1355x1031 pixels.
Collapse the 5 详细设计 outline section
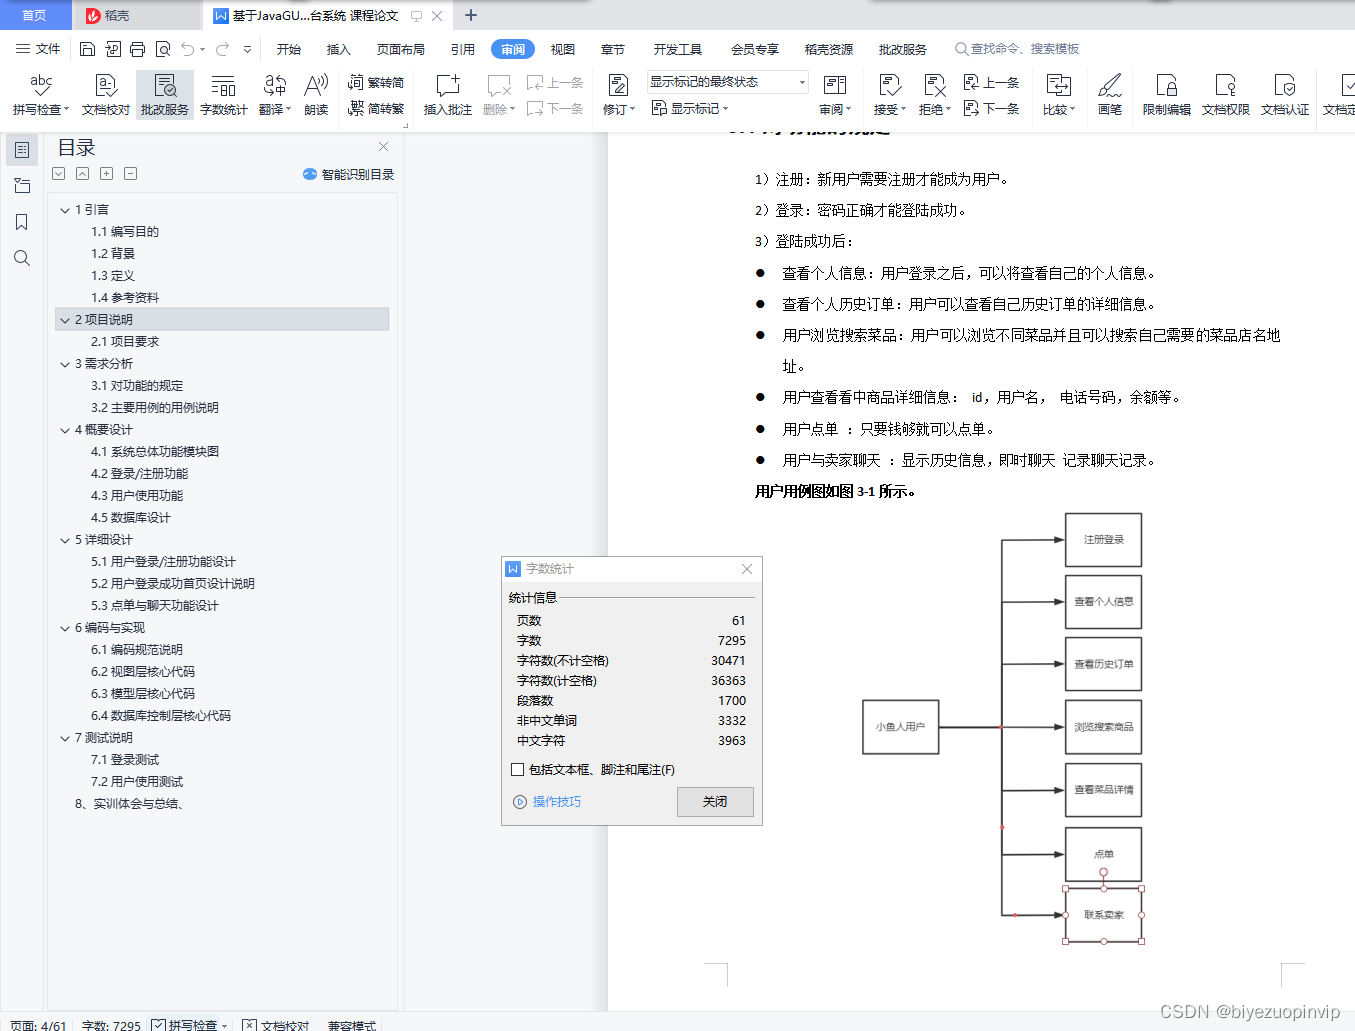click(x=65, y=540)
